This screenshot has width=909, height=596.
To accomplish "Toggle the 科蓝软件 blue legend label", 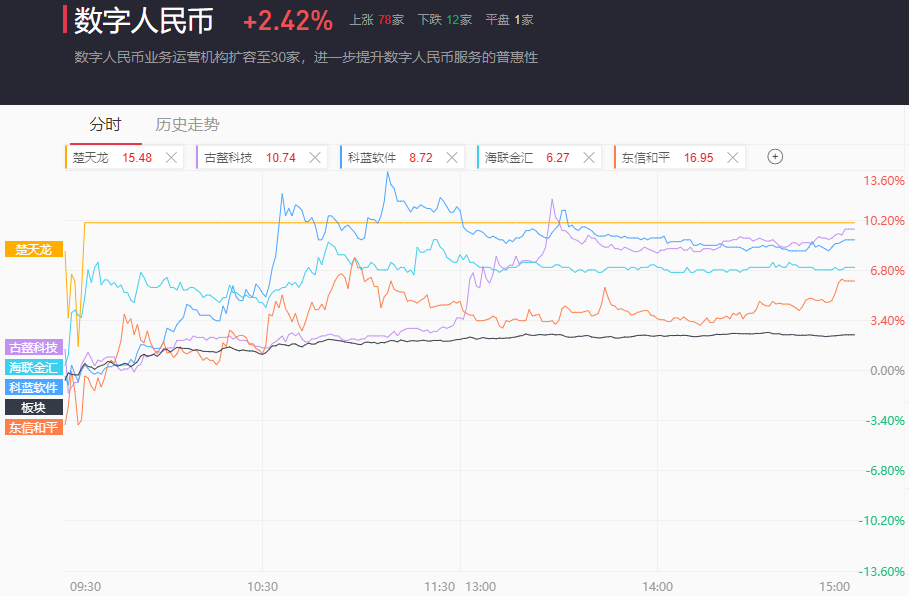I will click(34, 387).
